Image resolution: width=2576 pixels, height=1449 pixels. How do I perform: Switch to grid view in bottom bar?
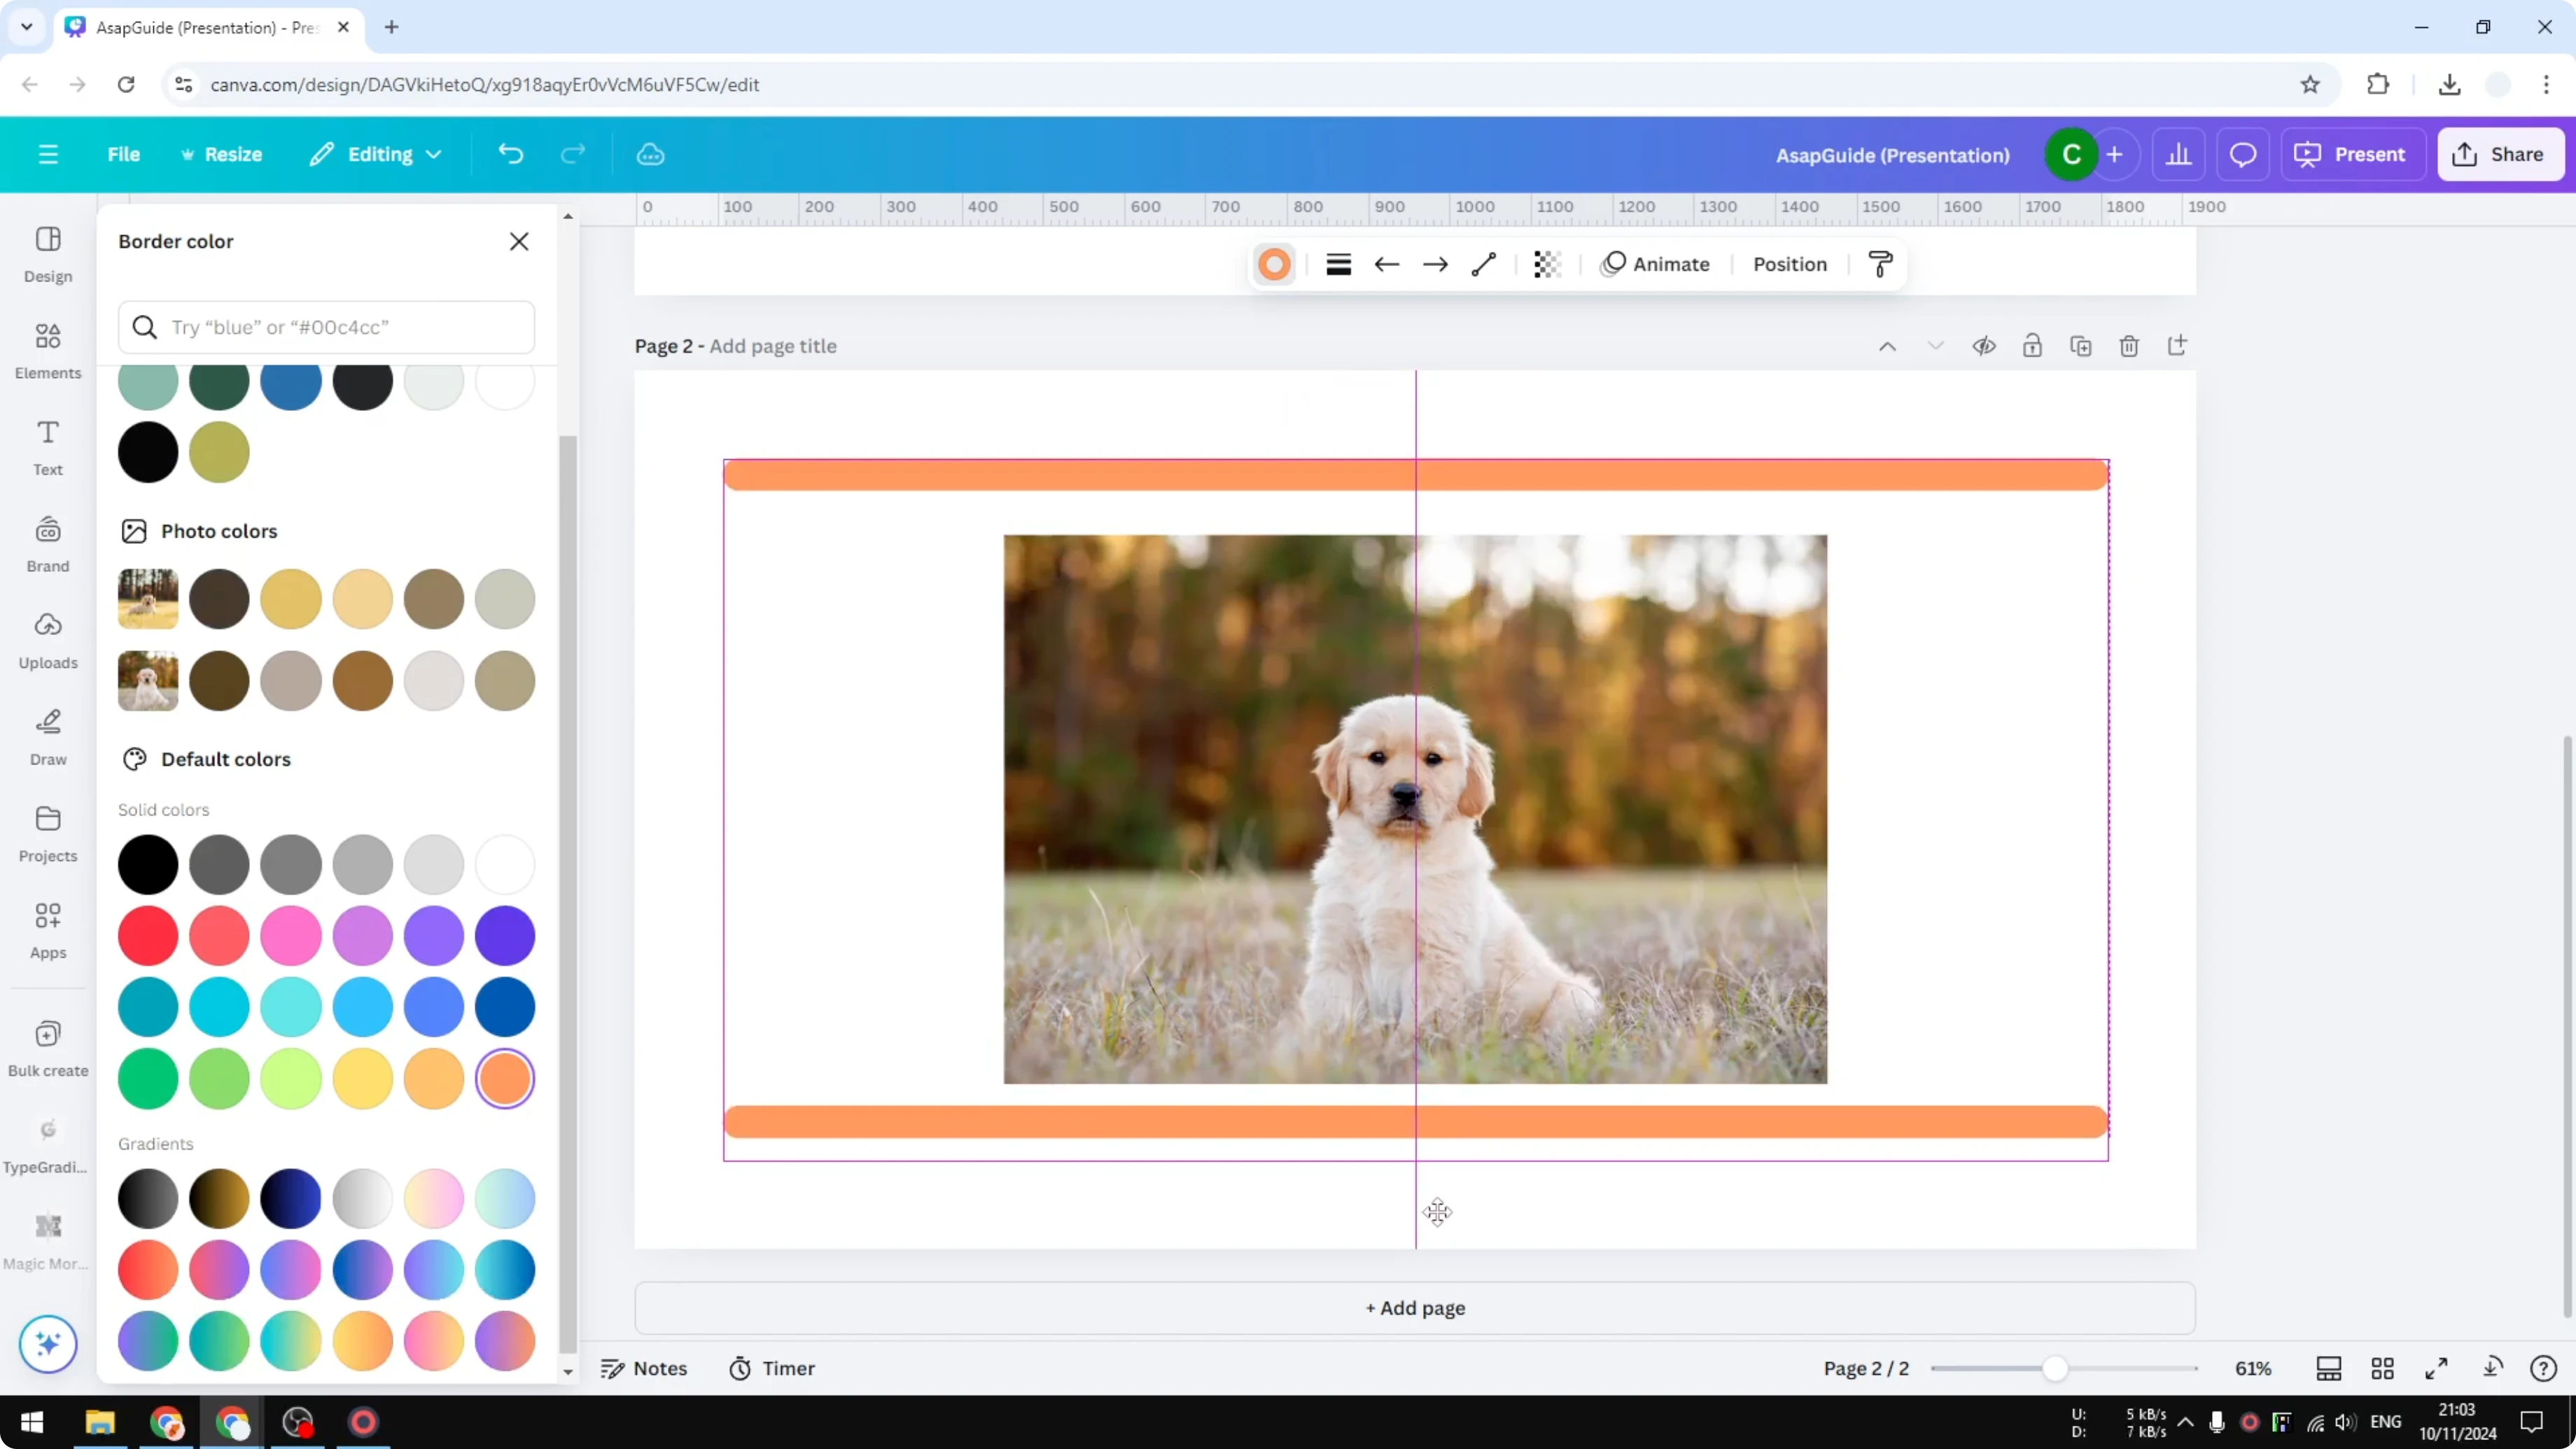[x=2383, y=1368]
